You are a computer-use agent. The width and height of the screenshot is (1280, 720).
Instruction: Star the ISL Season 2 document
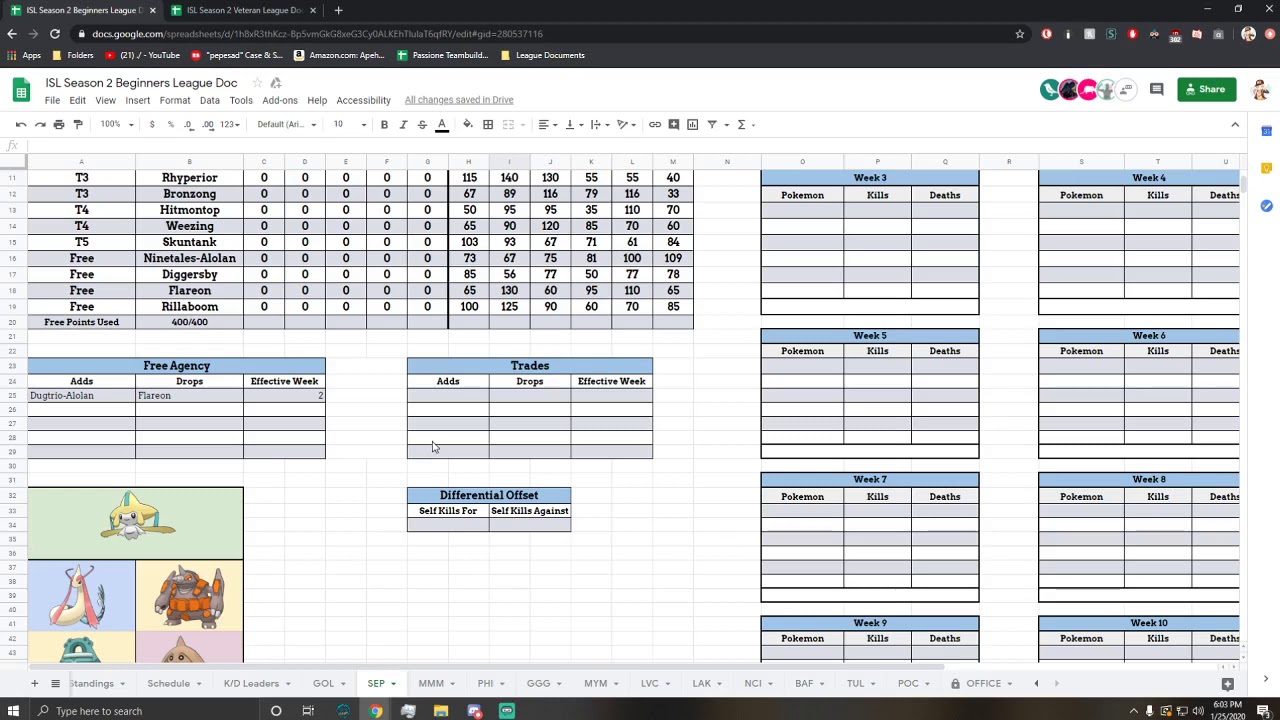tap(257, 83)
